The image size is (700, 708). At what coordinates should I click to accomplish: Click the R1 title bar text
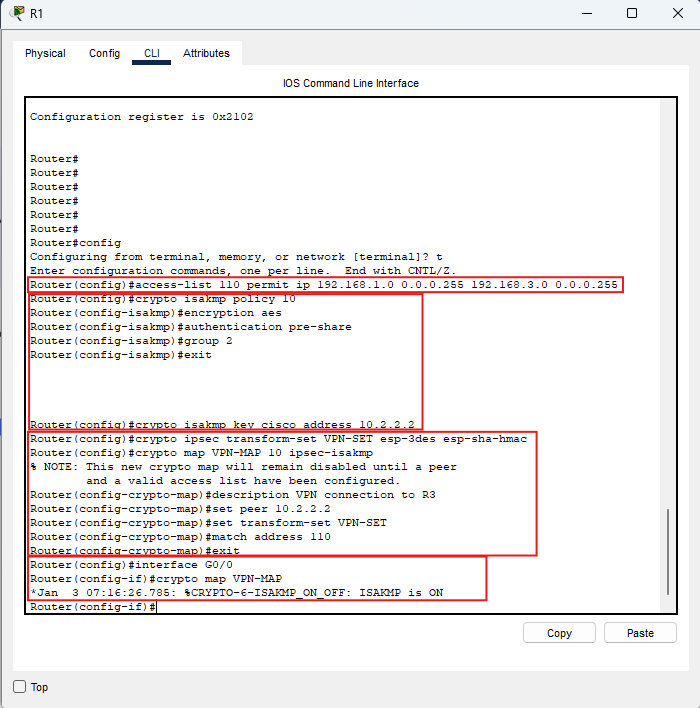(37, 13)
